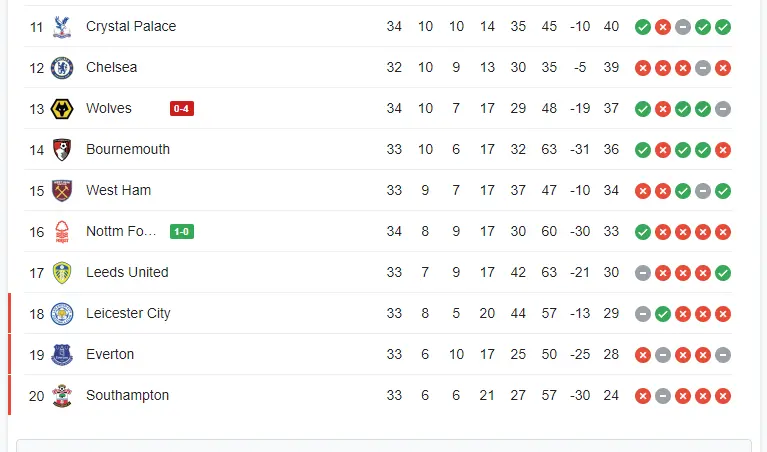Click the Leeds United club crest

point(63,273)
